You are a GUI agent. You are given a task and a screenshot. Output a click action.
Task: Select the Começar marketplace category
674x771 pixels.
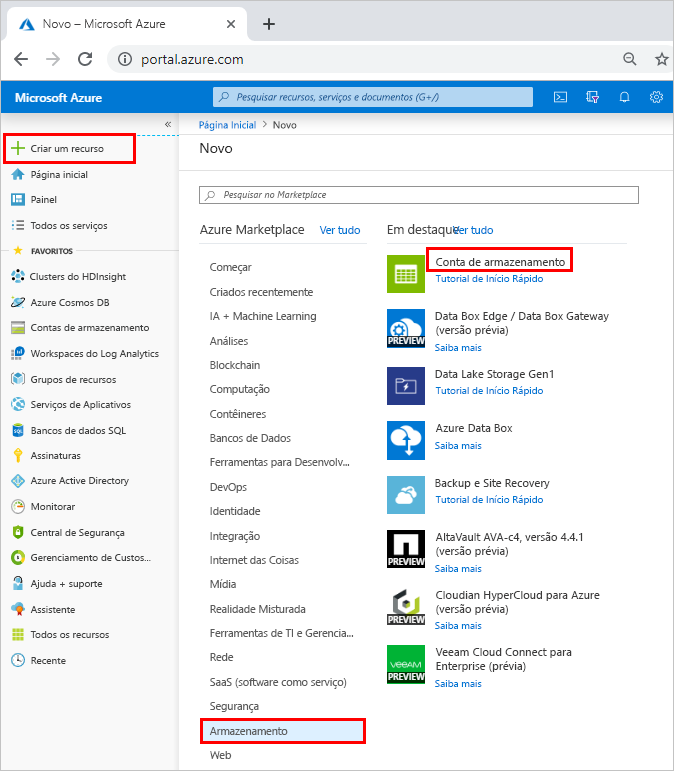click(x=231, y=267)
